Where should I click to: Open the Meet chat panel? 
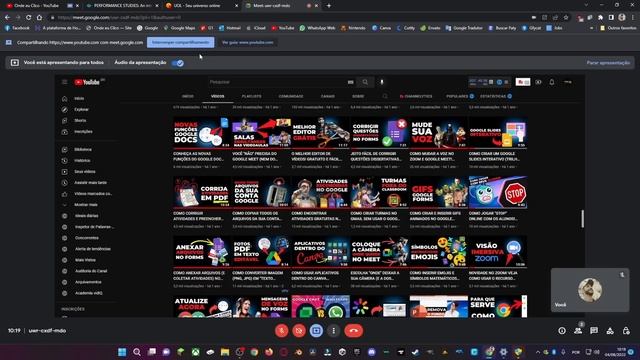pyautogui.click(x=594, y=331)
